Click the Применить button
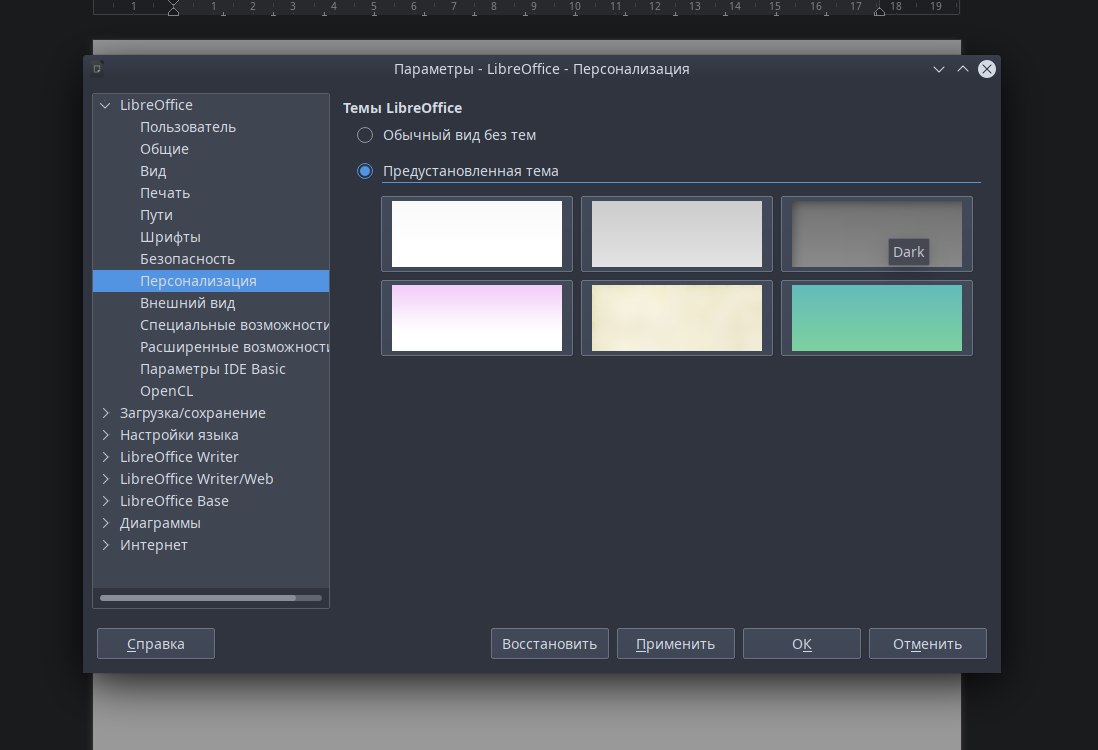 pos(676,644)
